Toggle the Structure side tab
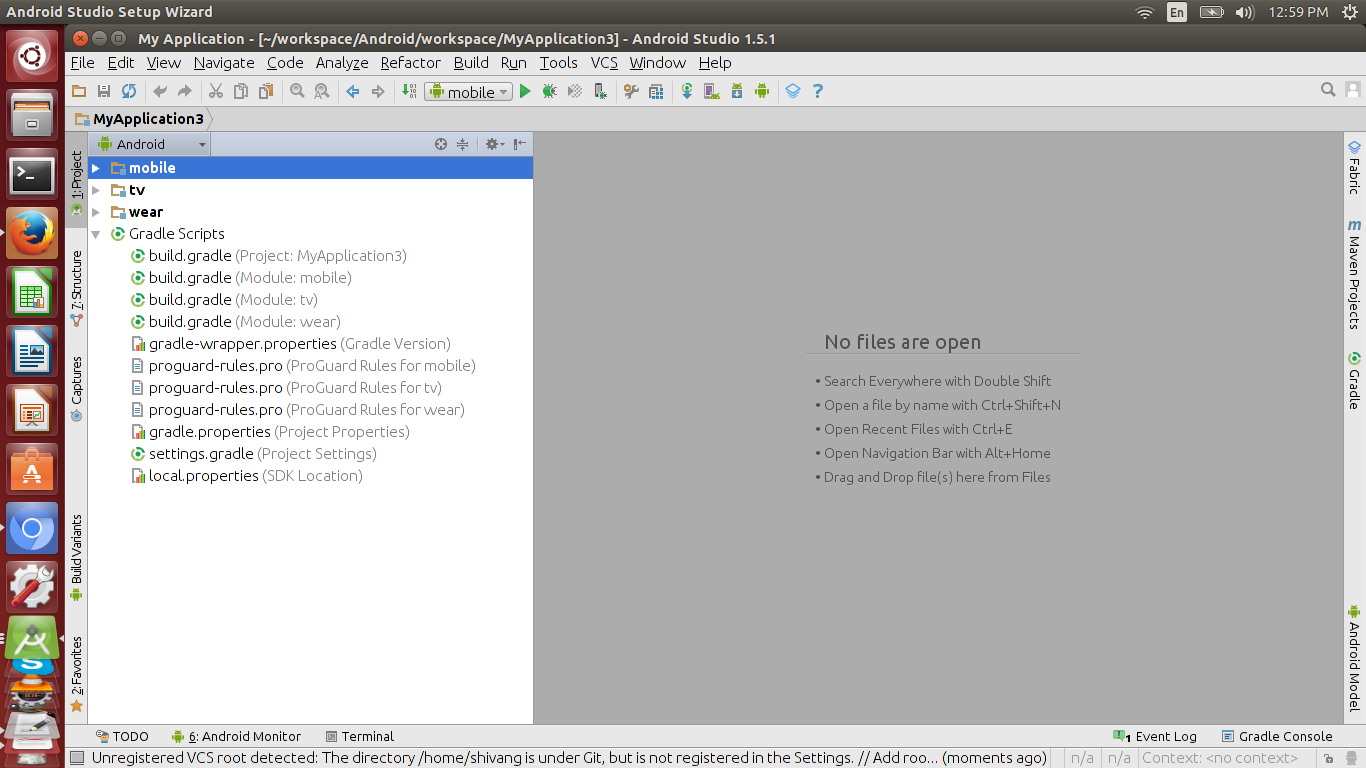 pyautogui.click(x=76, y=288)
